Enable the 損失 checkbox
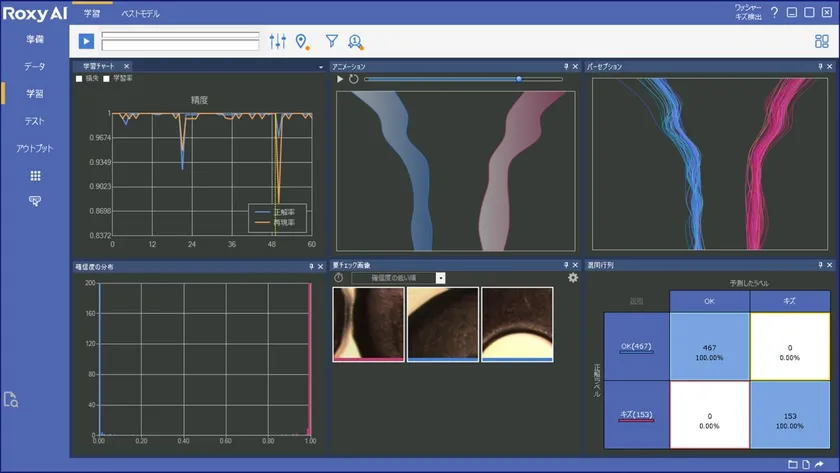840x473 pixels. click(x=80, y=78)
